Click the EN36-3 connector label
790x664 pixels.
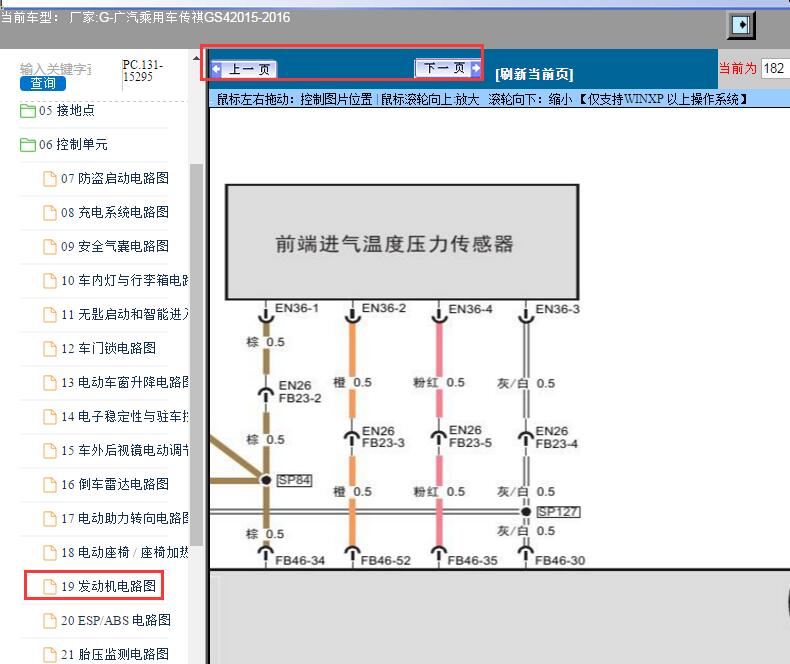pyautogui.click(x=557, y=309)
